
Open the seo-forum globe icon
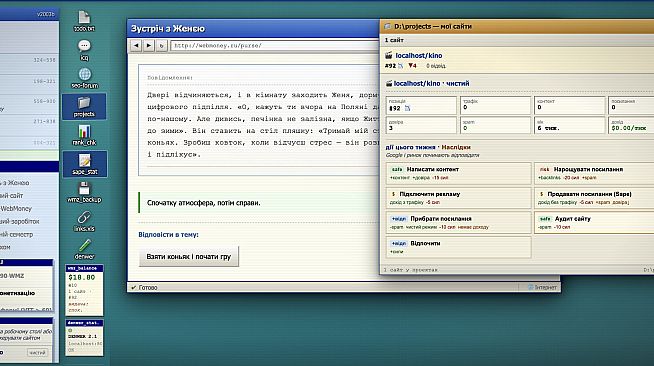pos(84,78)
